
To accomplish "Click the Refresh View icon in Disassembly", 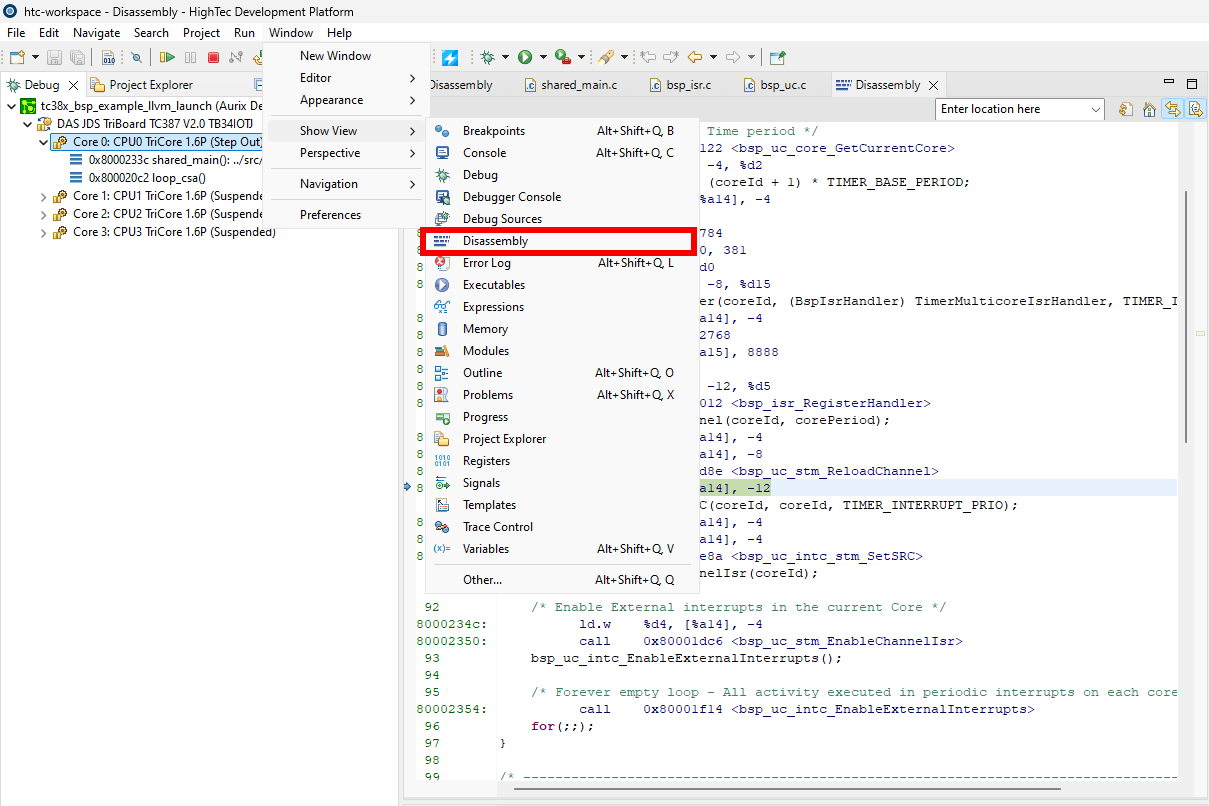I will 1126,109.
